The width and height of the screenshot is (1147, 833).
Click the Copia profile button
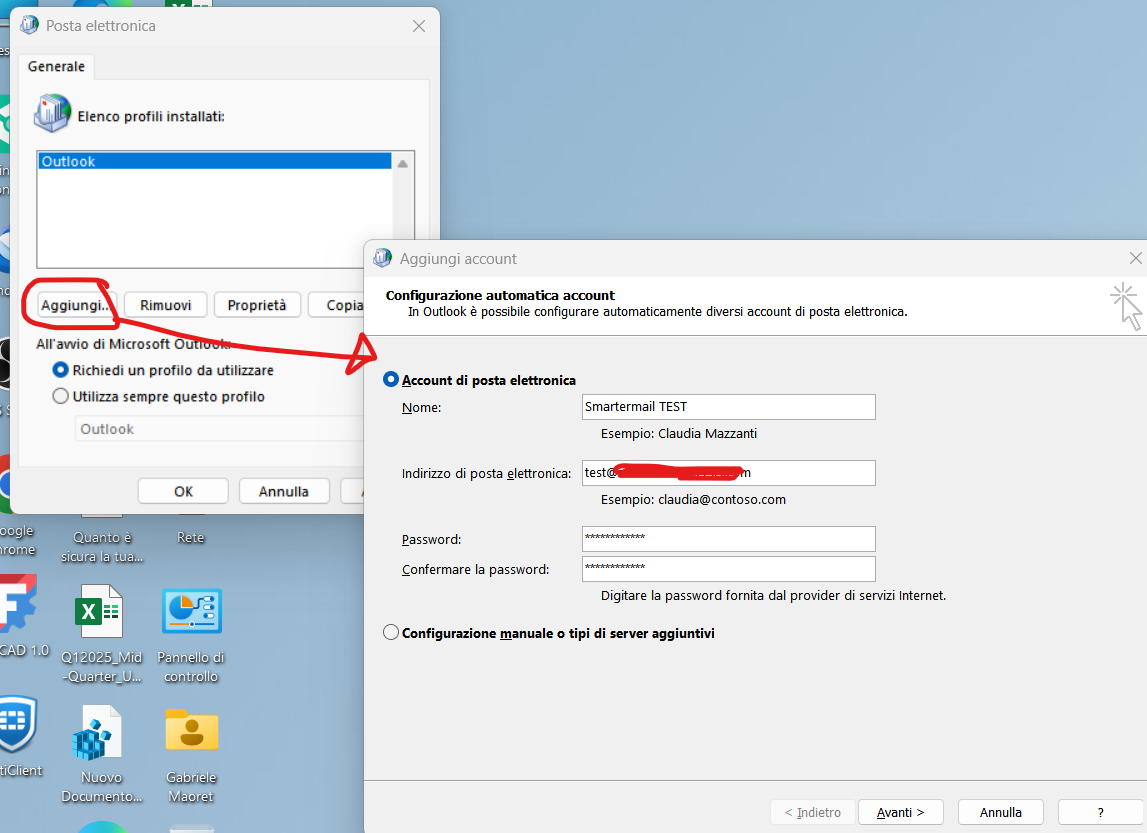pos(336,305)
